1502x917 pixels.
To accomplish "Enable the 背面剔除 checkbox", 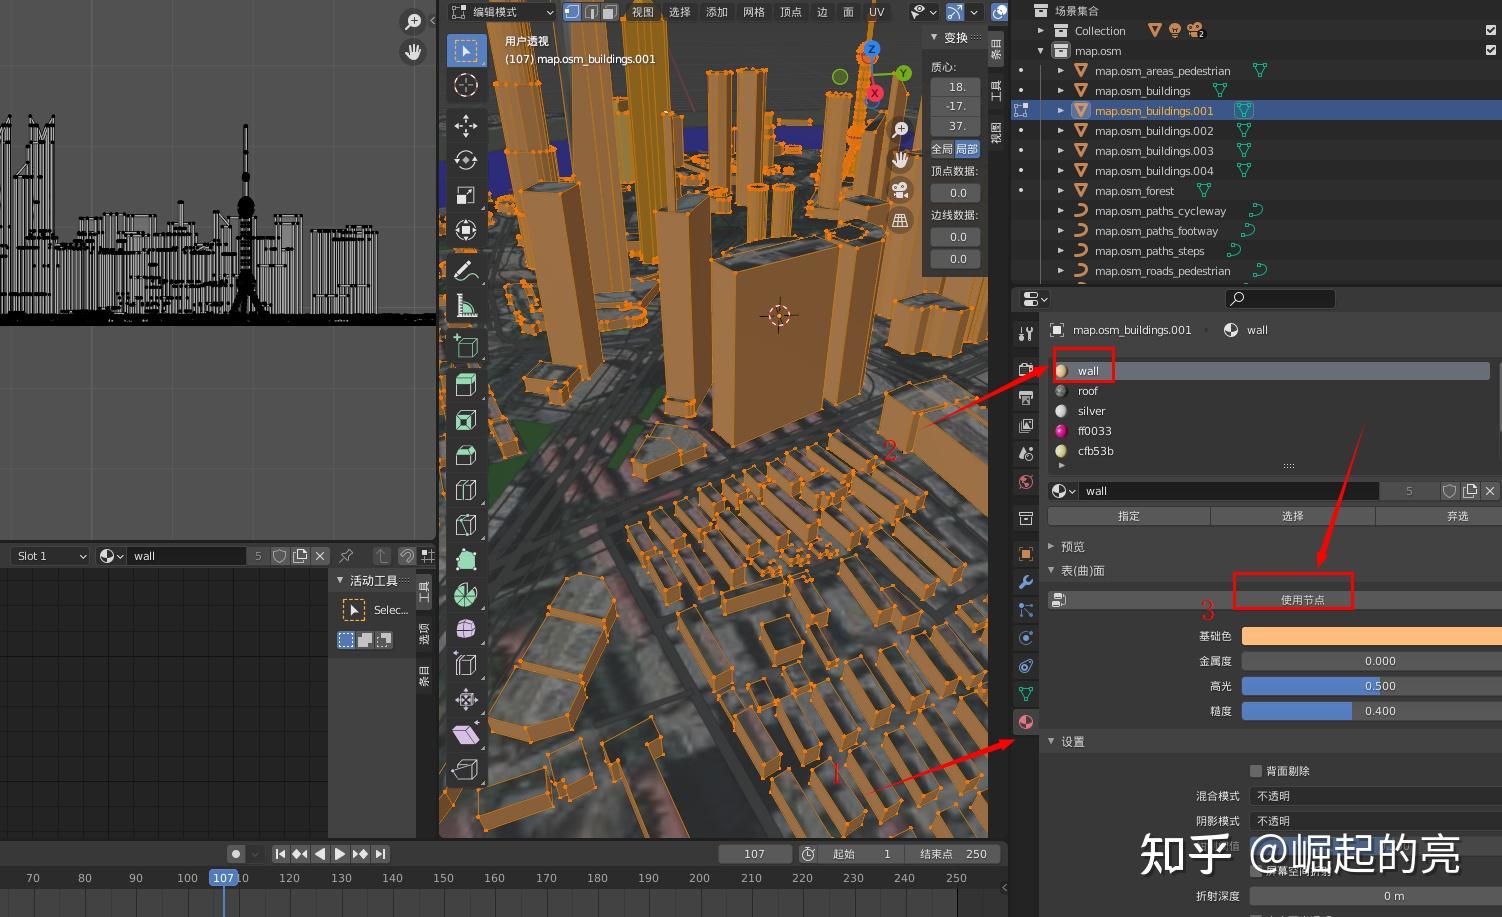I will tap(1256, 770).
